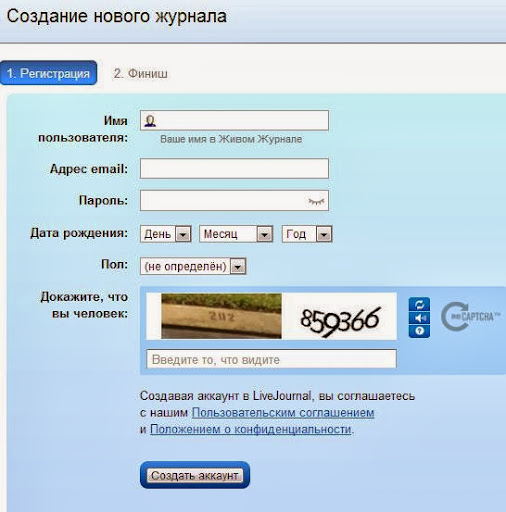Click into the Адрес email field

[234, 168]
